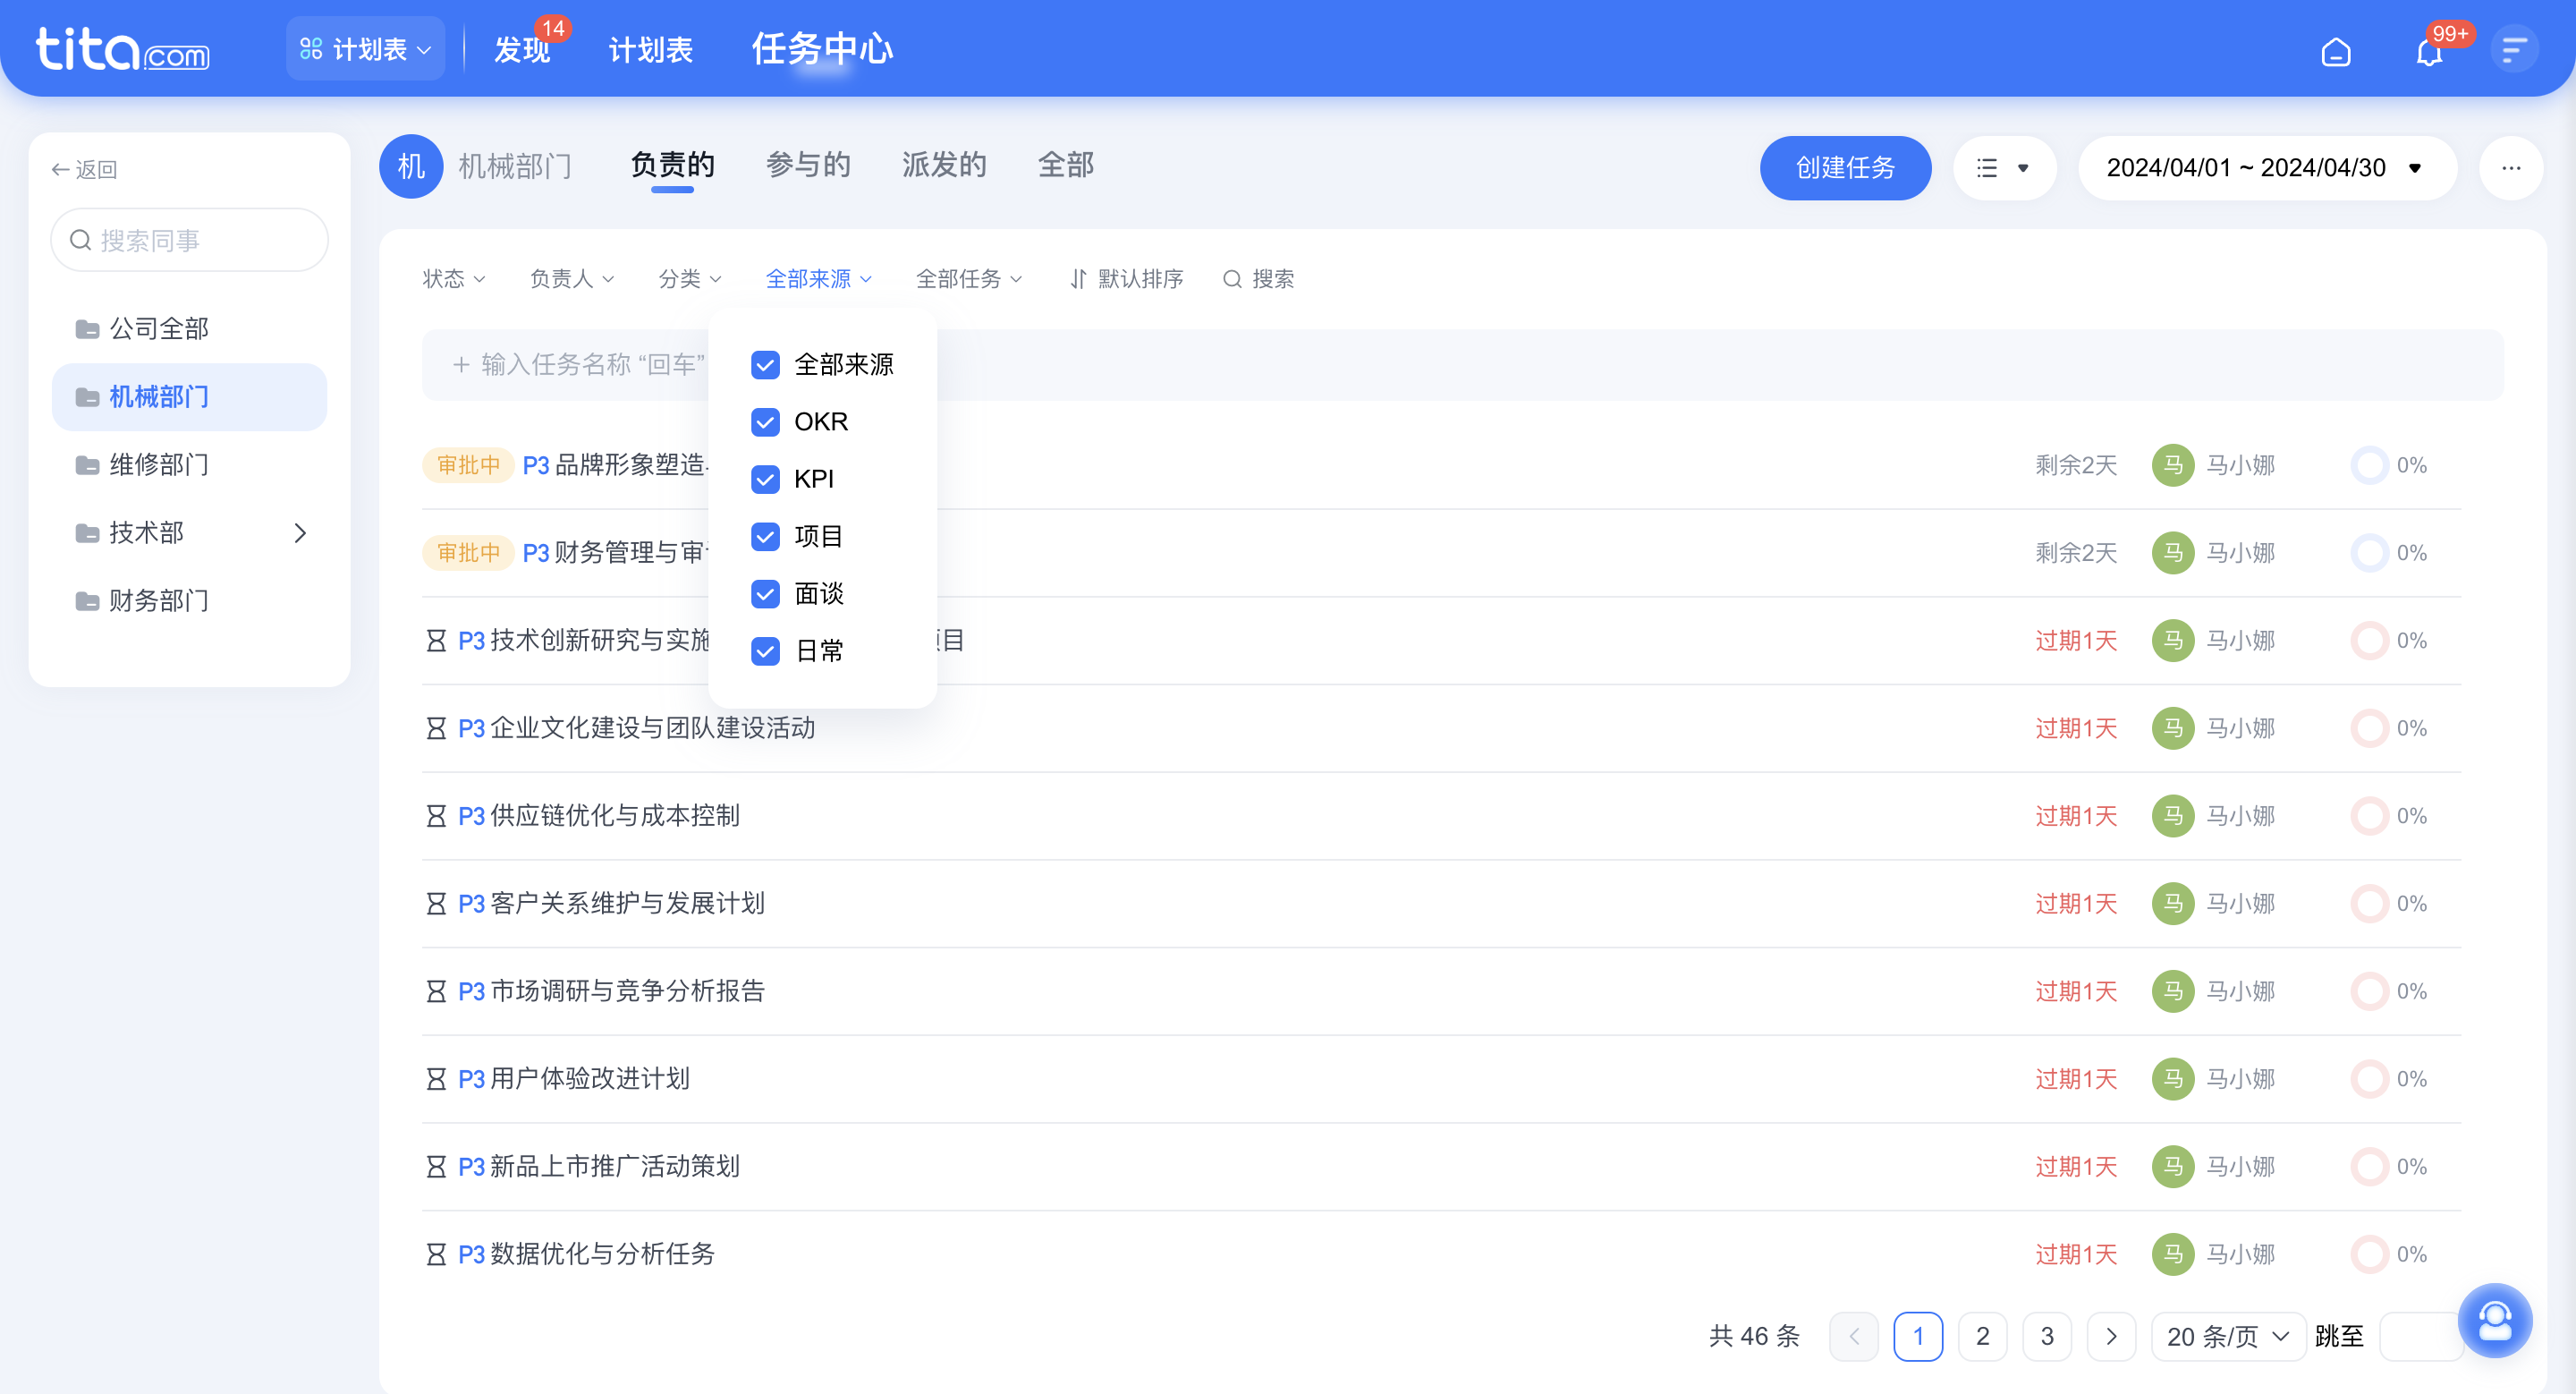Expand the 技术部 tree arrow

pos(300,533)
